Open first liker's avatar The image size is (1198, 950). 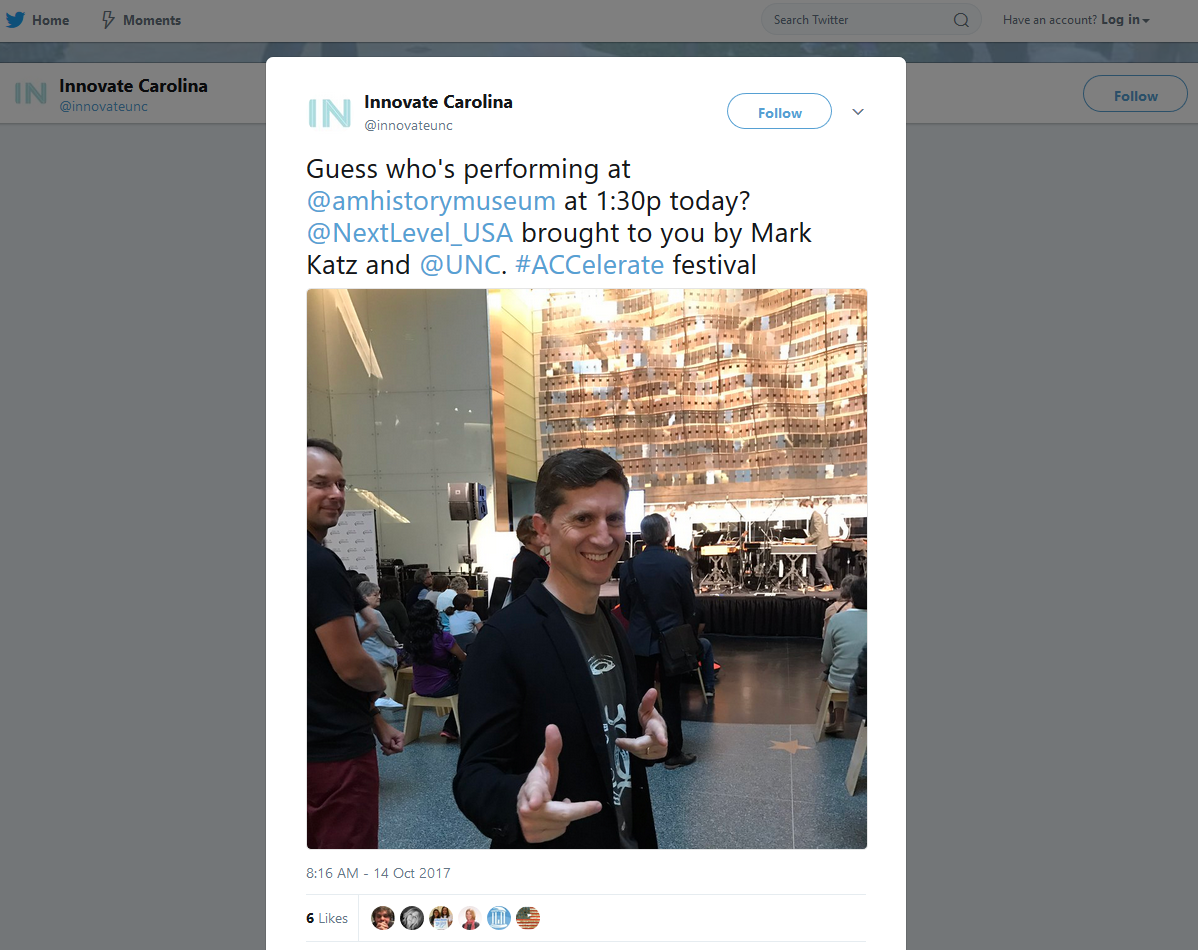pos(383,918)
